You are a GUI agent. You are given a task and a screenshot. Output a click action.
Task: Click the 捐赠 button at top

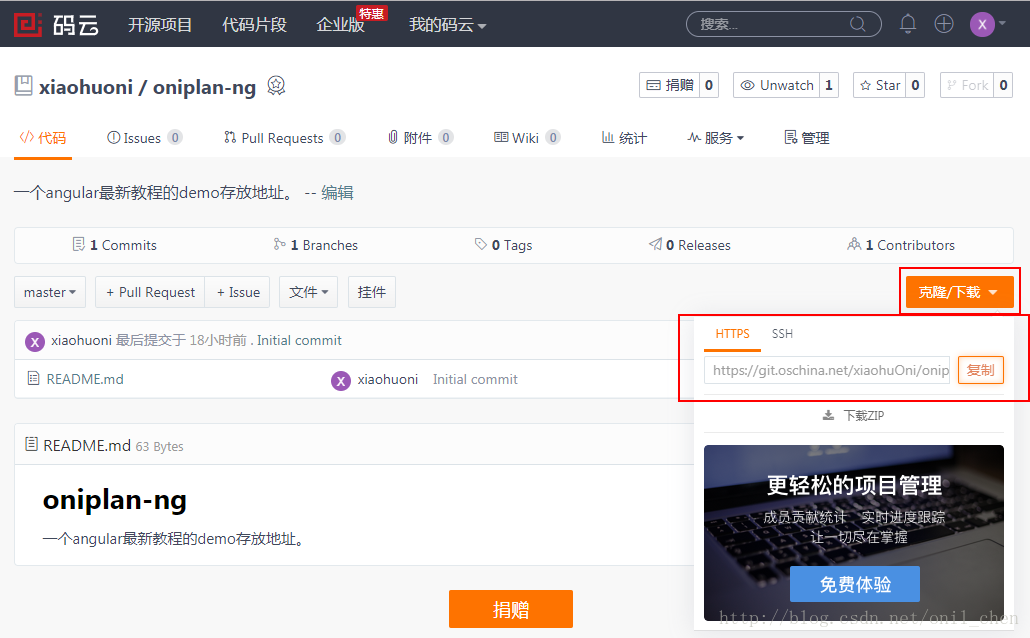tap(669, 85)
